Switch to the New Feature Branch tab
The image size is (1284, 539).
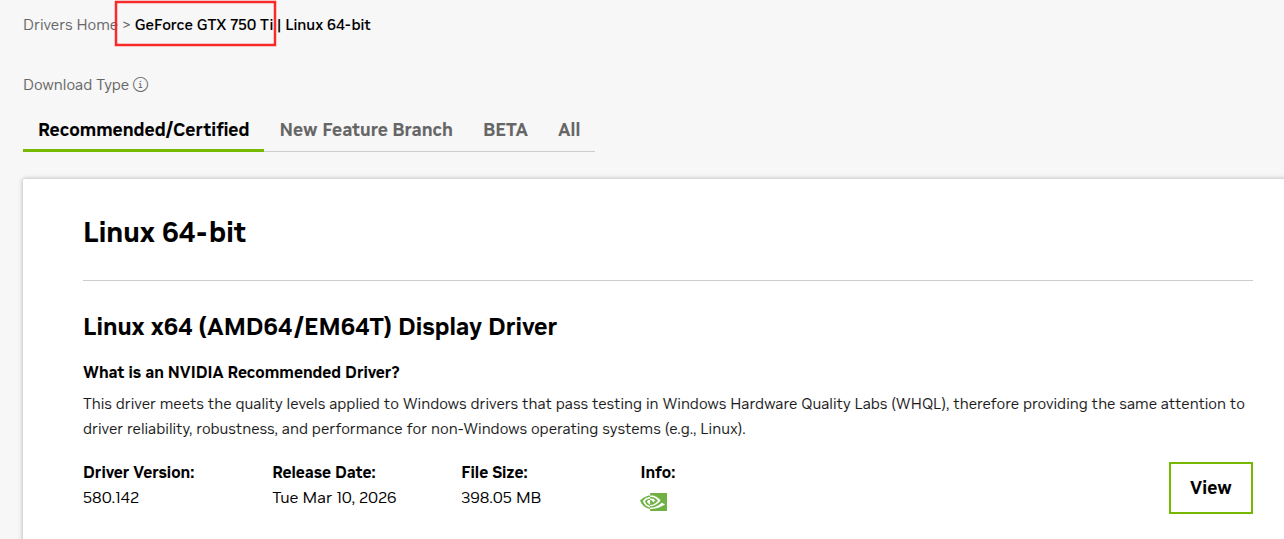(x=366, y=130)
